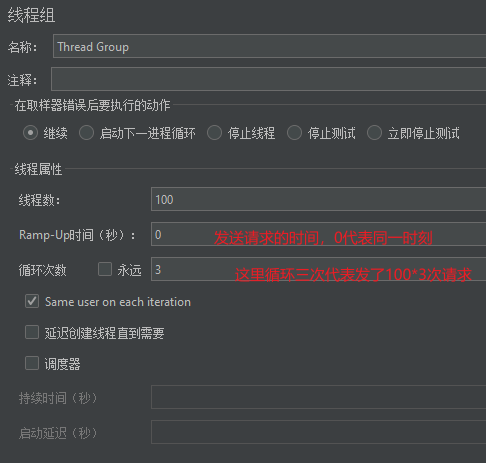Click the 线程组 panel title

pyautogui.click(x=31, y=15)
